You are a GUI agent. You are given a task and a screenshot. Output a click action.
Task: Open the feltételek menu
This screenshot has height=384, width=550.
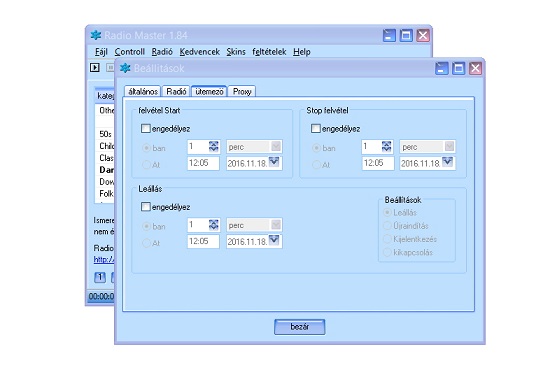269,52
